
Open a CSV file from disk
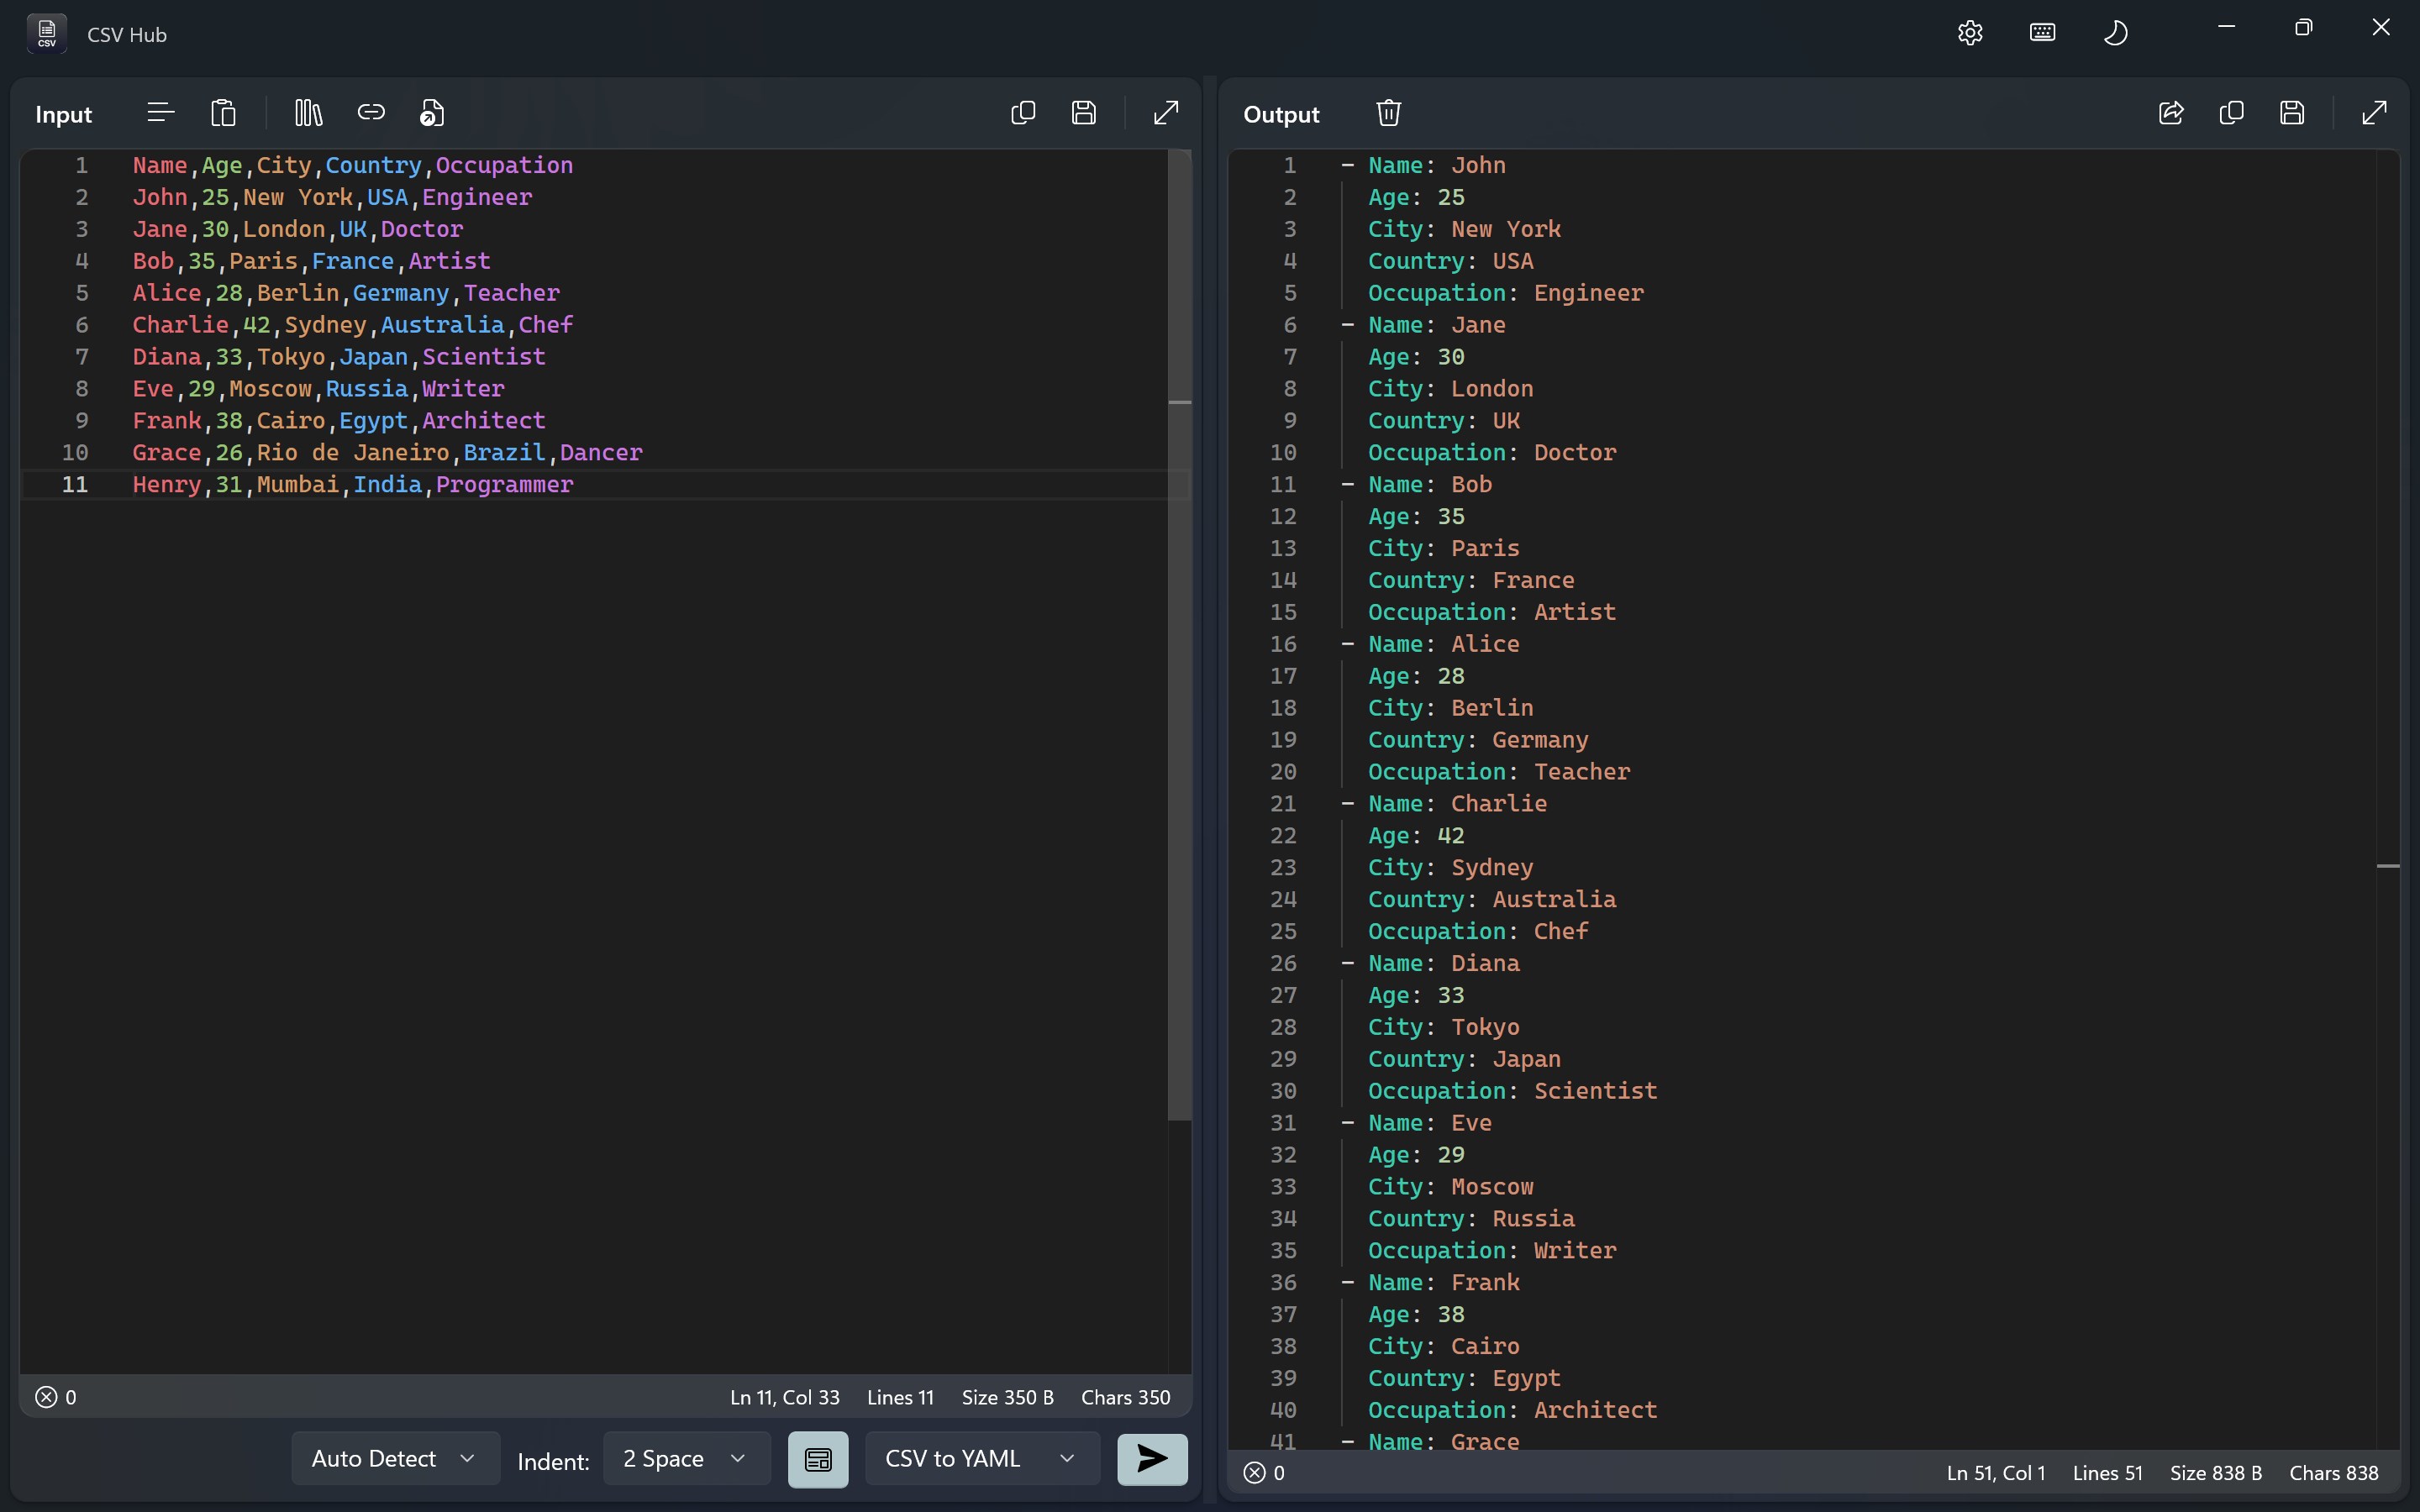click(431, 112)
